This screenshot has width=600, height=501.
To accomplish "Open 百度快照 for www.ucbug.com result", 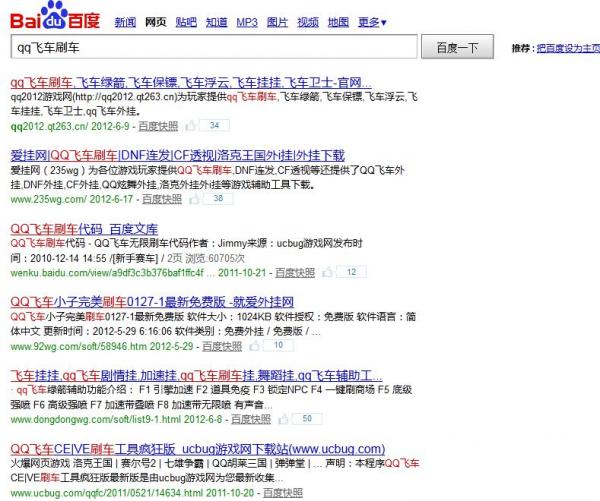I will [283, 493].
